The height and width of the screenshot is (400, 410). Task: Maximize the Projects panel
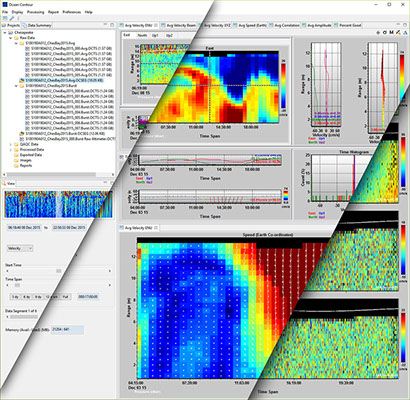(x=112, y=25)
